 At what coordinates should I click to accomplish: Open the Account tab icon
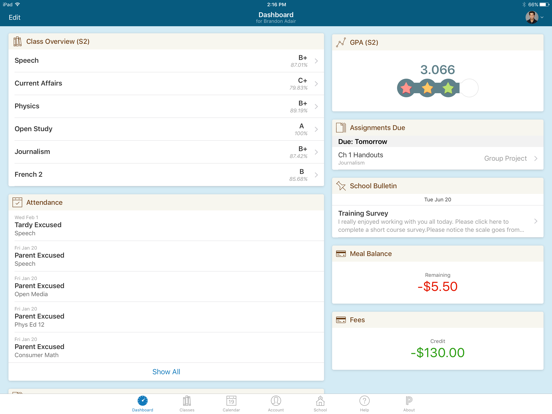coord(276,401)
